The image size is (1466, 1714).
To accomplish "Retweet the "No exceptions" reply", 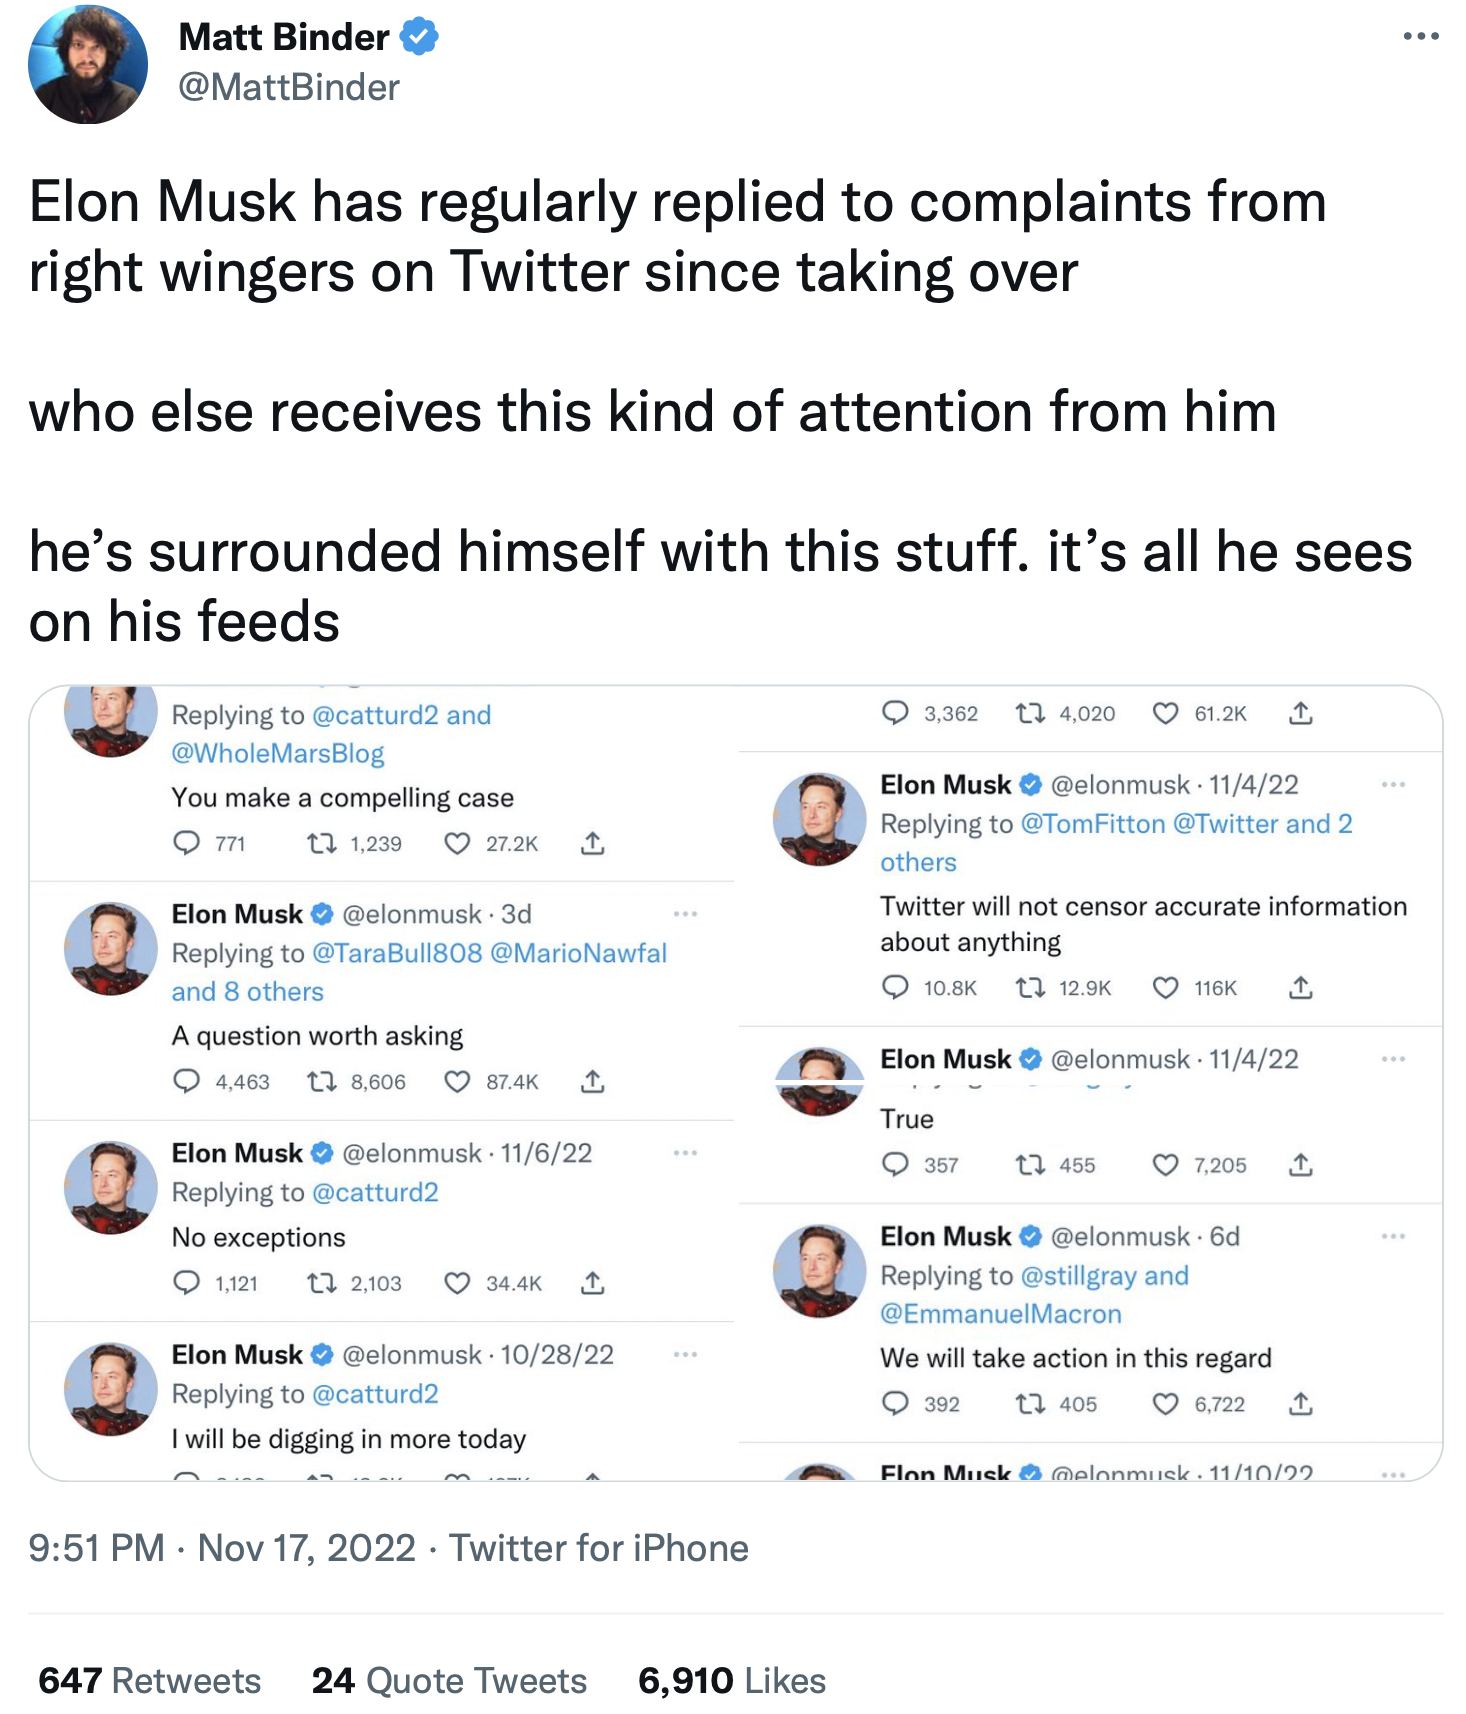I will pyautogui.click(x=321, y=1283).
